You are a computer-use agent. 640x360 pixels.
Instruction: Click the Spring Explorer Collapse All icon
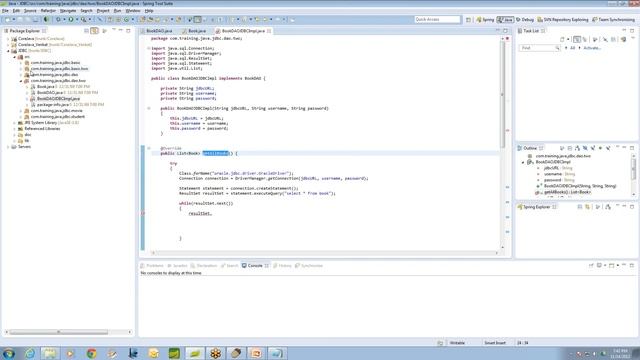580,207
